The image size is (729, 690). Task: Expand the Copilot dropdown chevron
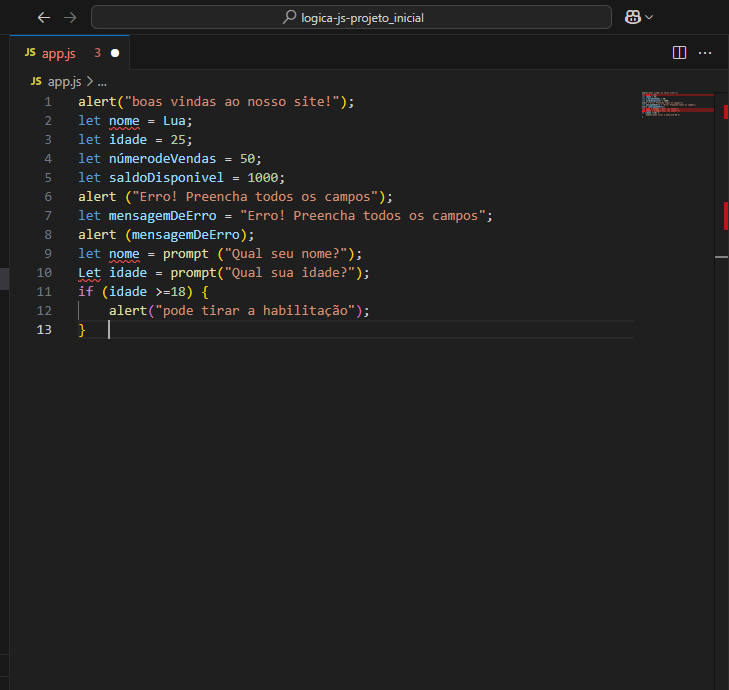click(x=649, y=18)
